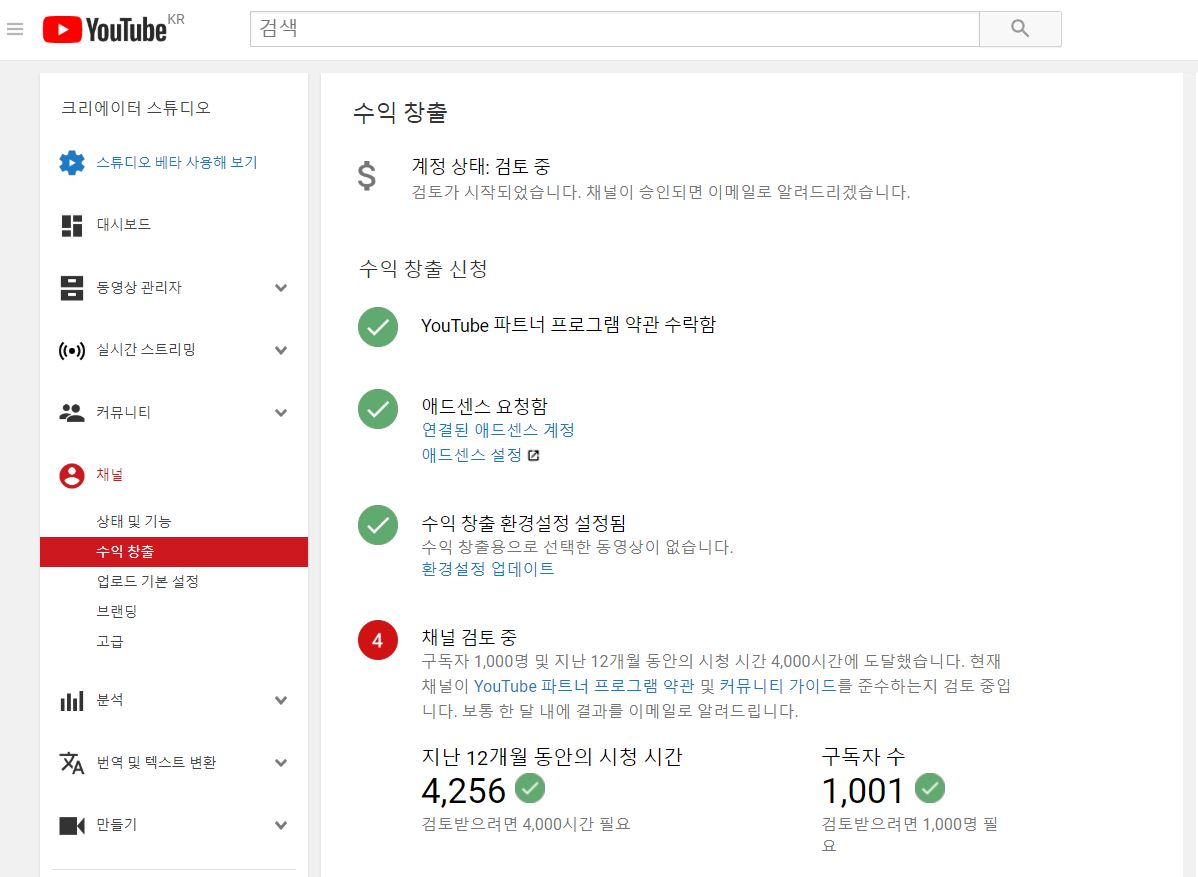Click the 커뮤니티 people icon
This screenshot has width=1198, height=877.
point(72,413)
